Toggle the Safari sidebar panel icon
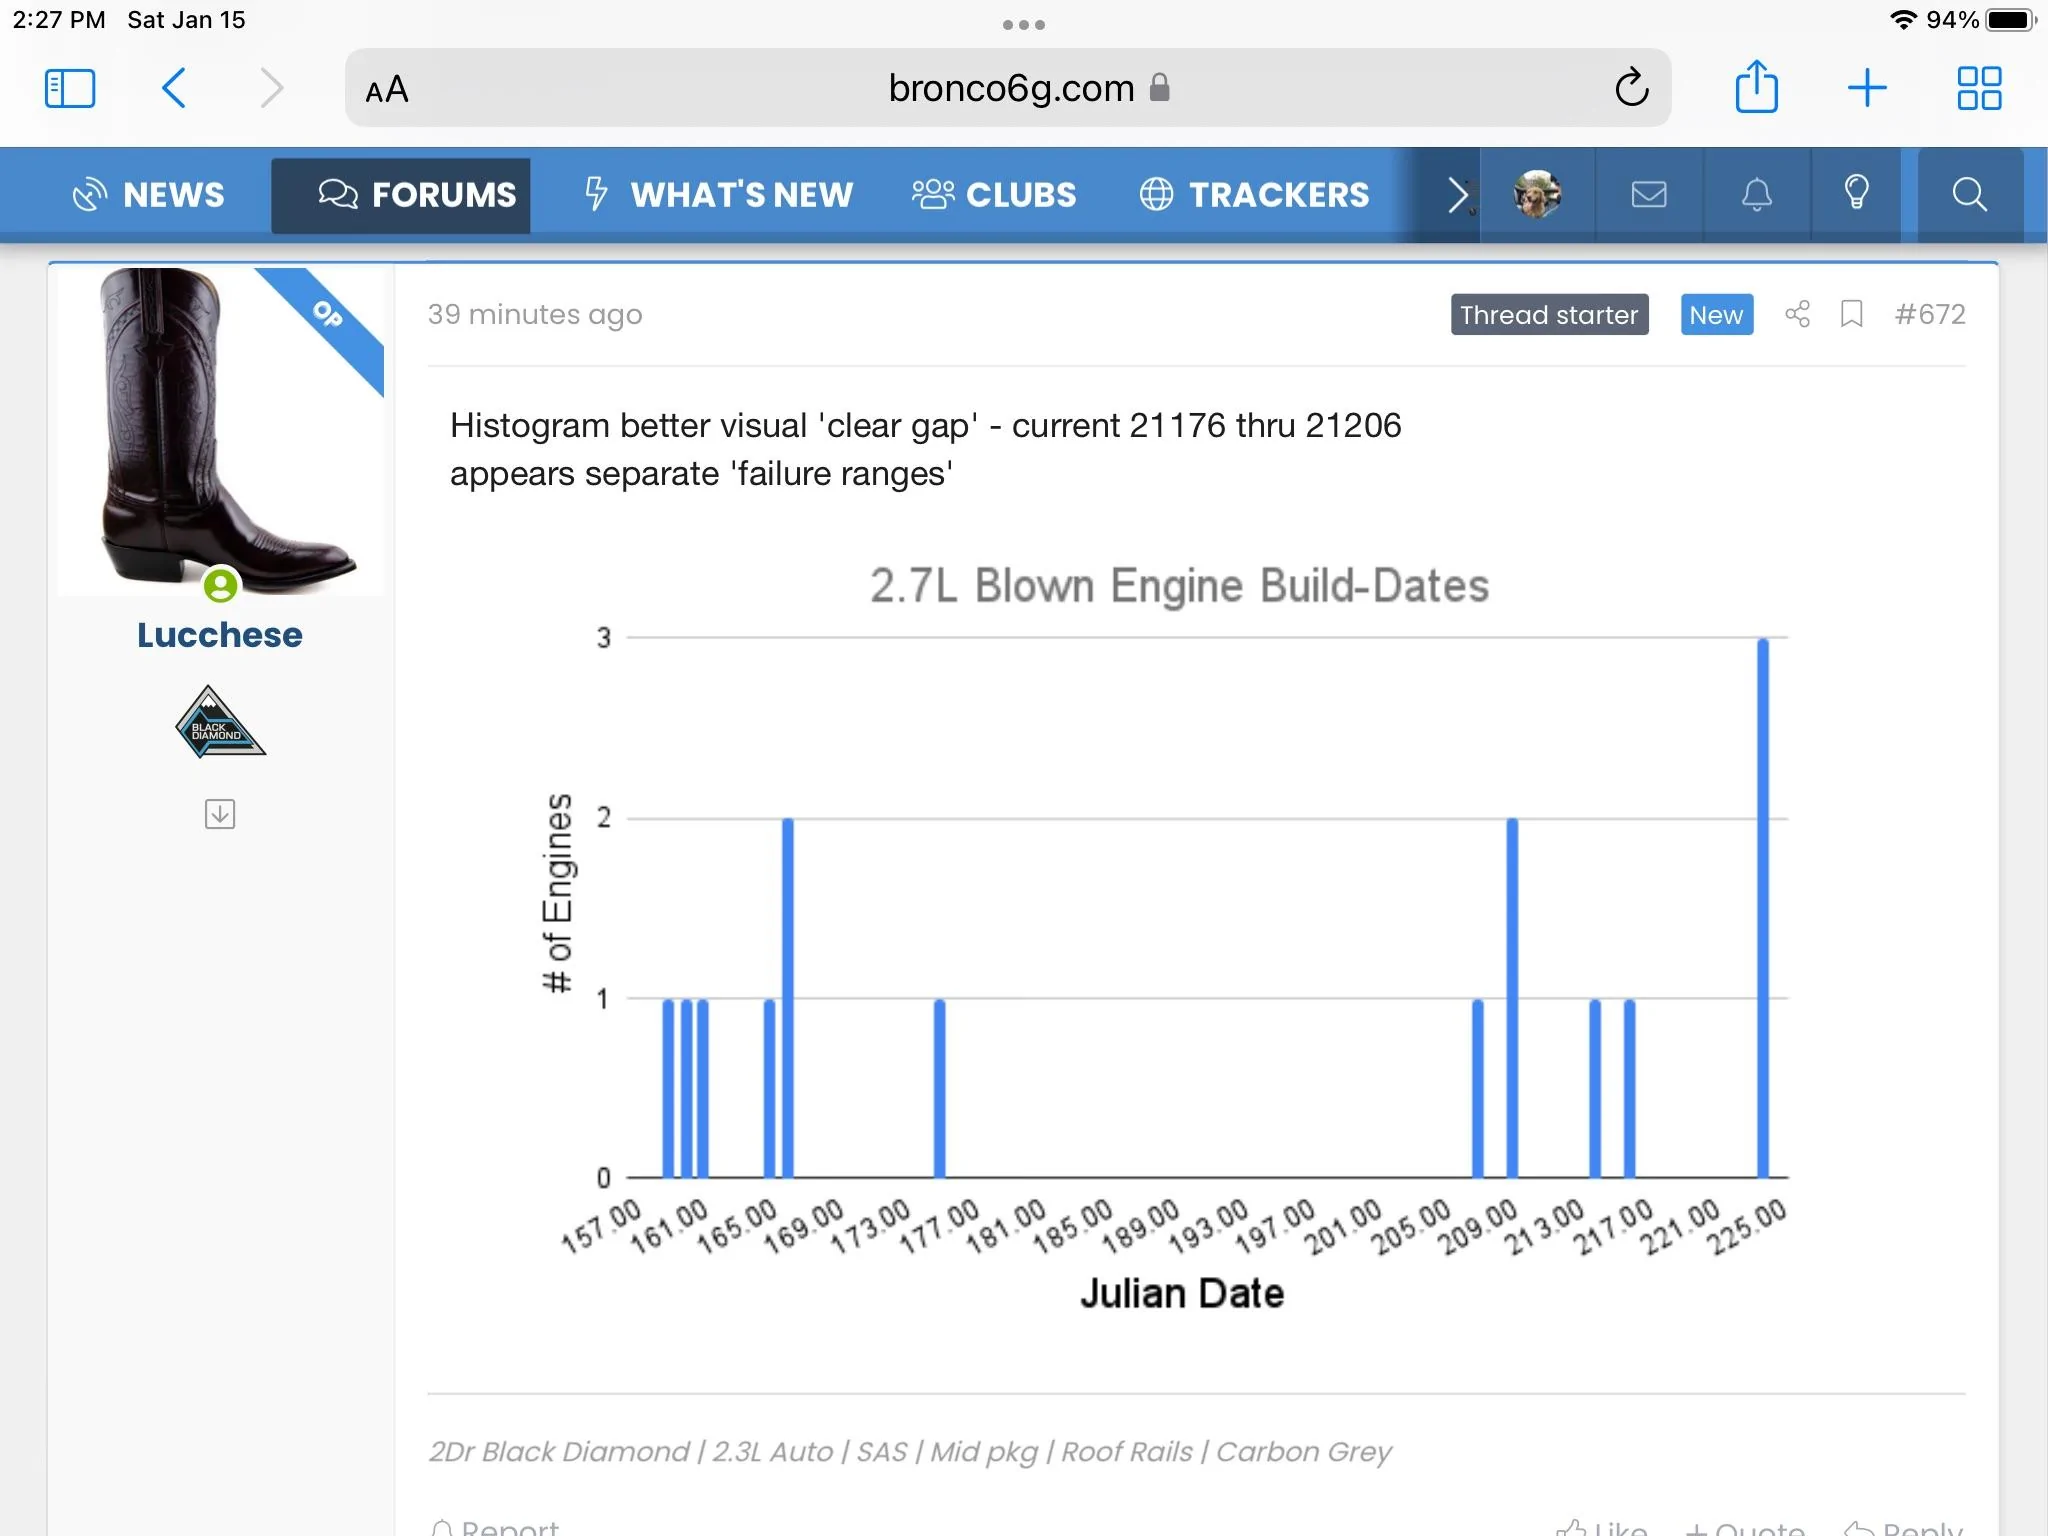Image resolution: width=2048 pixels, height=1536 pixels. tap(70, 88)
